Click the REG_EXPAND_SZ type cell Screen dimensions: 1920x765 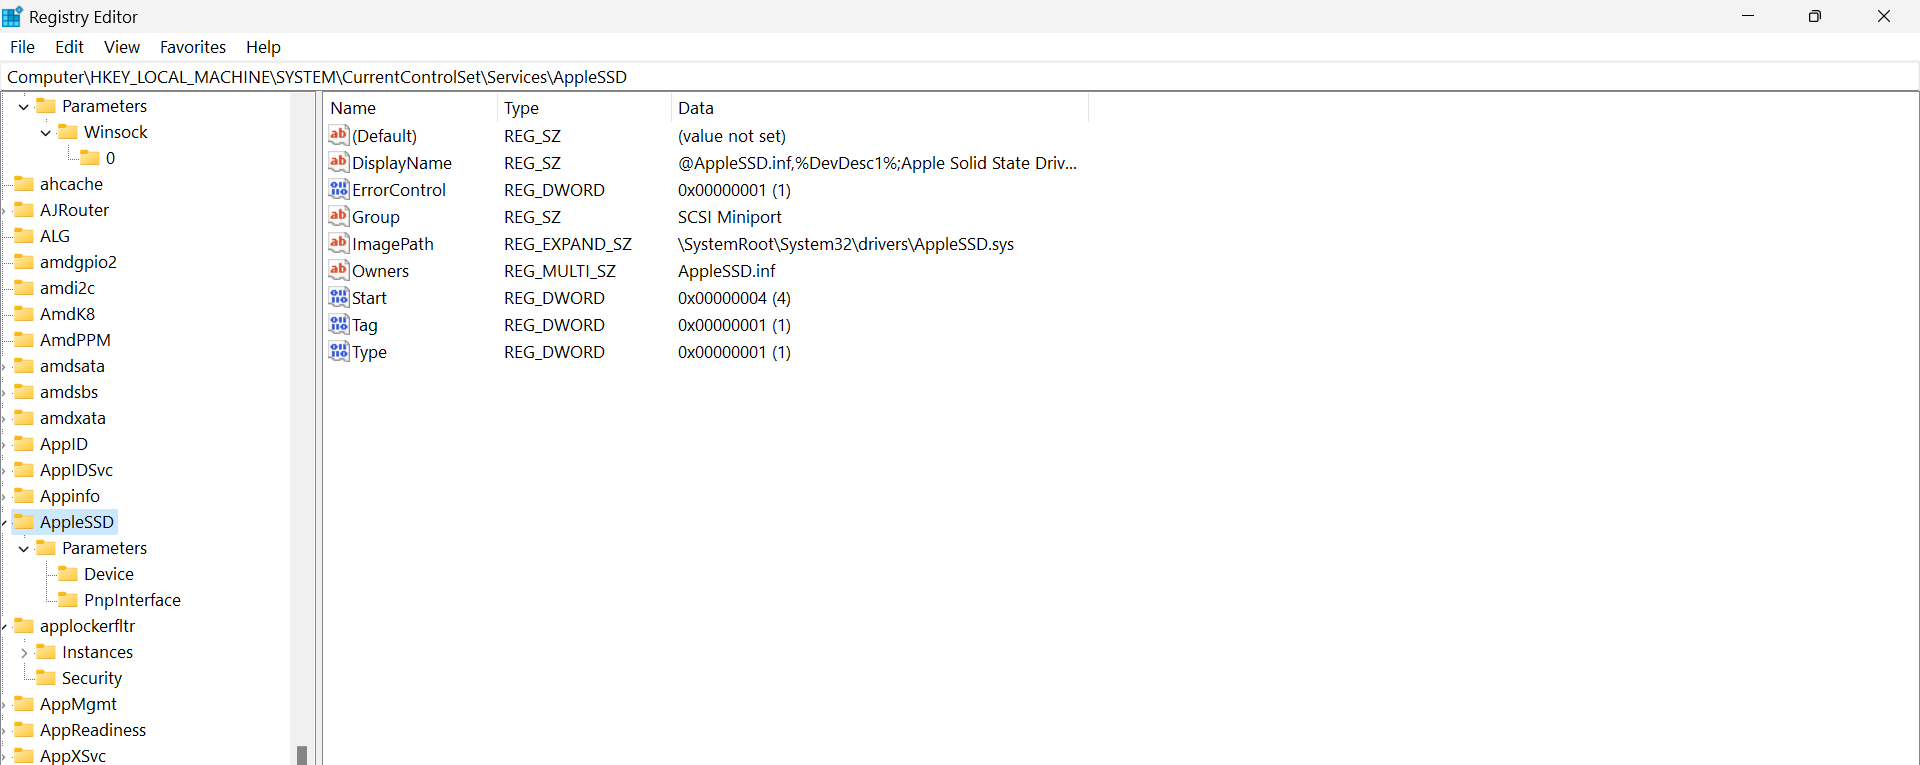coord(568,244)
